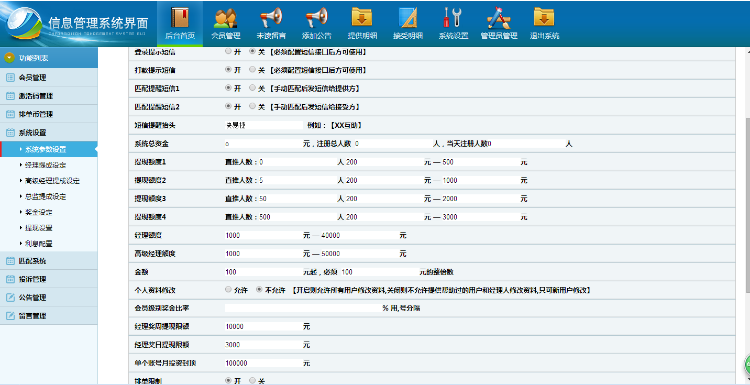Expand 匹配系统 sidebar section
The image size is (750, 385).
[x=49, y=261]
